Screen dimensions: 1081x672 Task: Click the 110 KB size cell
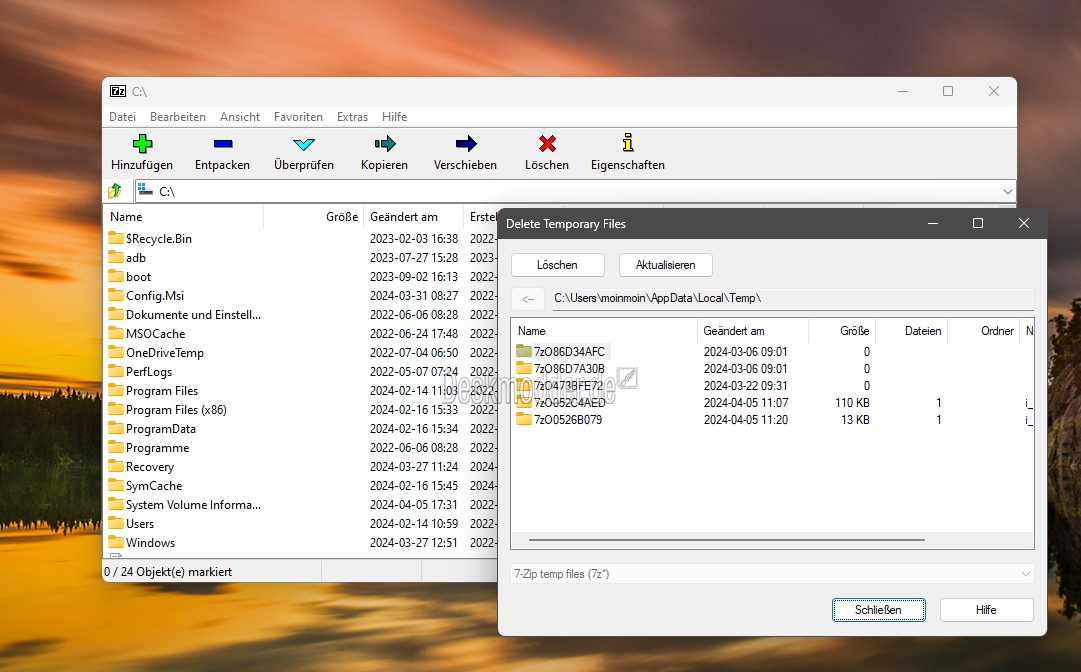(x=852, y=403)
